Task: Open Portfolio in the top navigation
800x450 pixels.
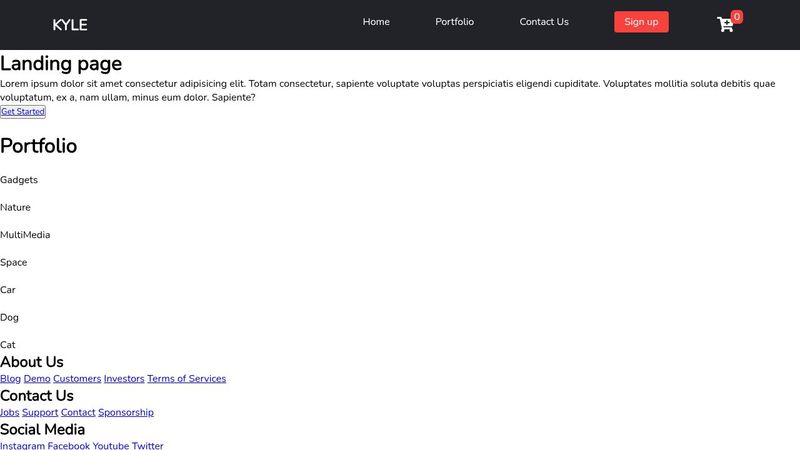Action: [x=455, y=22]
